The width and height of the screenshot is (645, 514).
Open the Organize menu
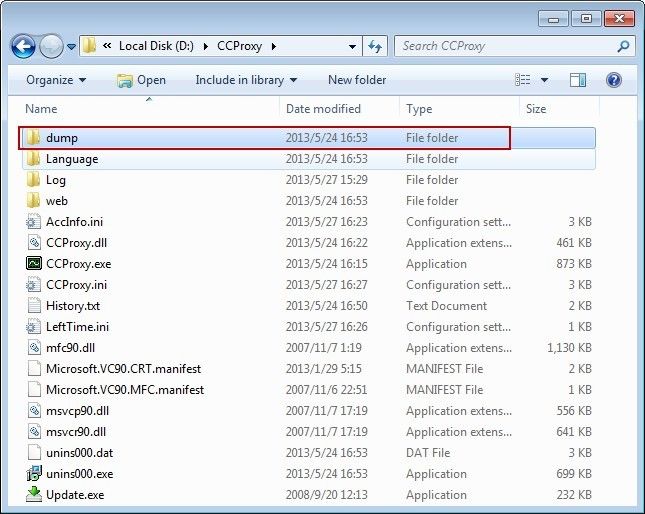point(56,80)
